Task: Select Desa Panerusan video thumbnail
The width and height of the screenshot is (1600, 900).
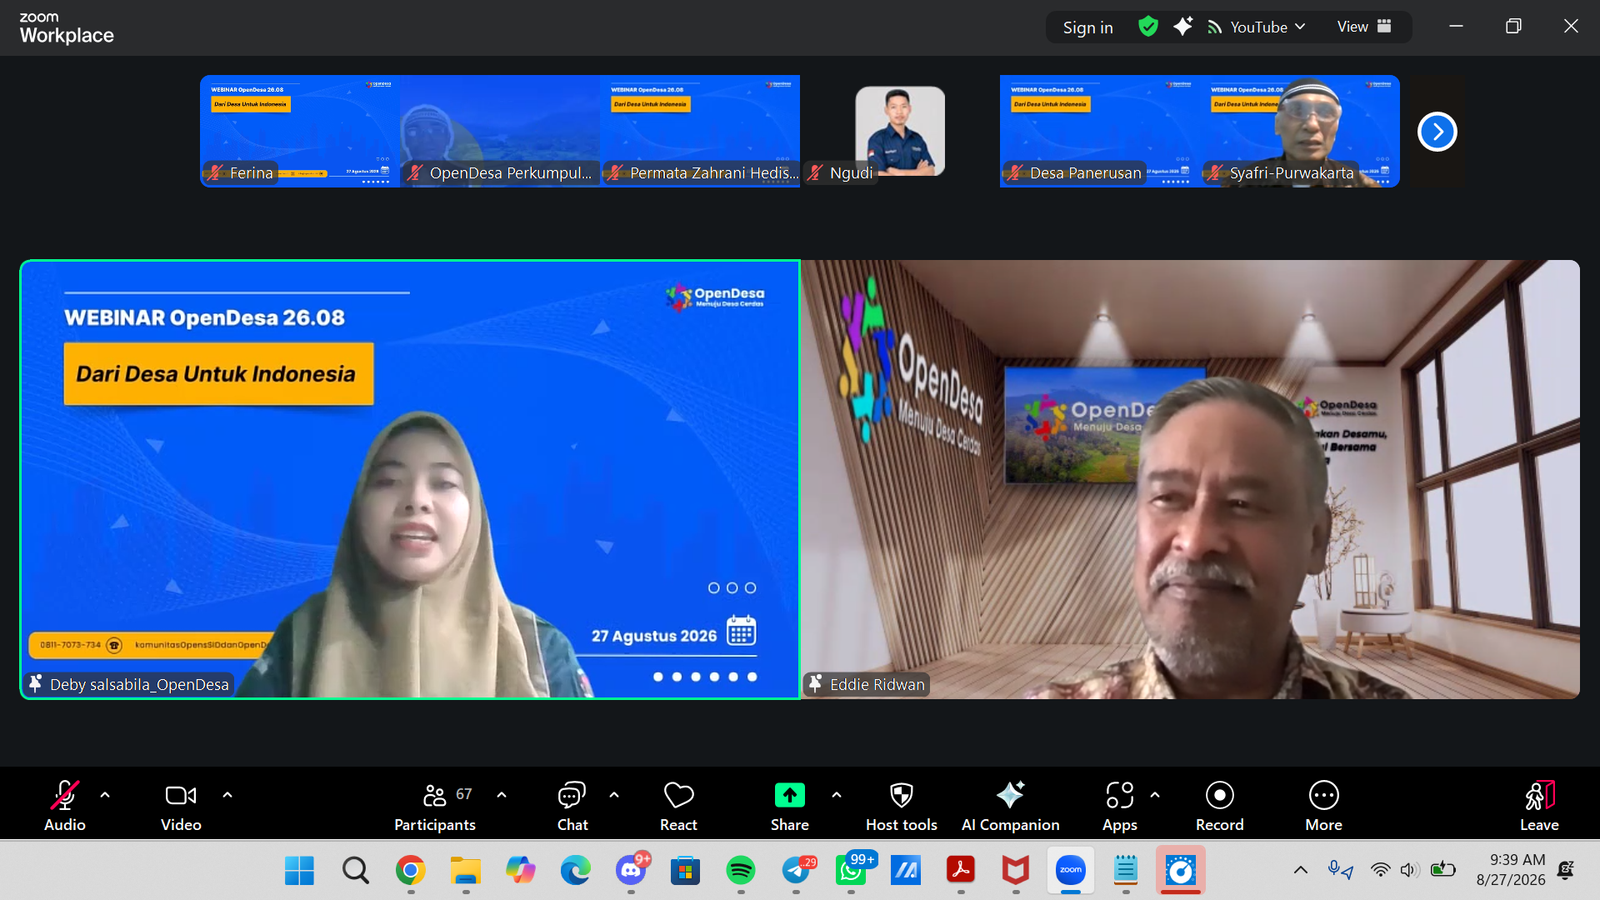Action: point(1100,131)
